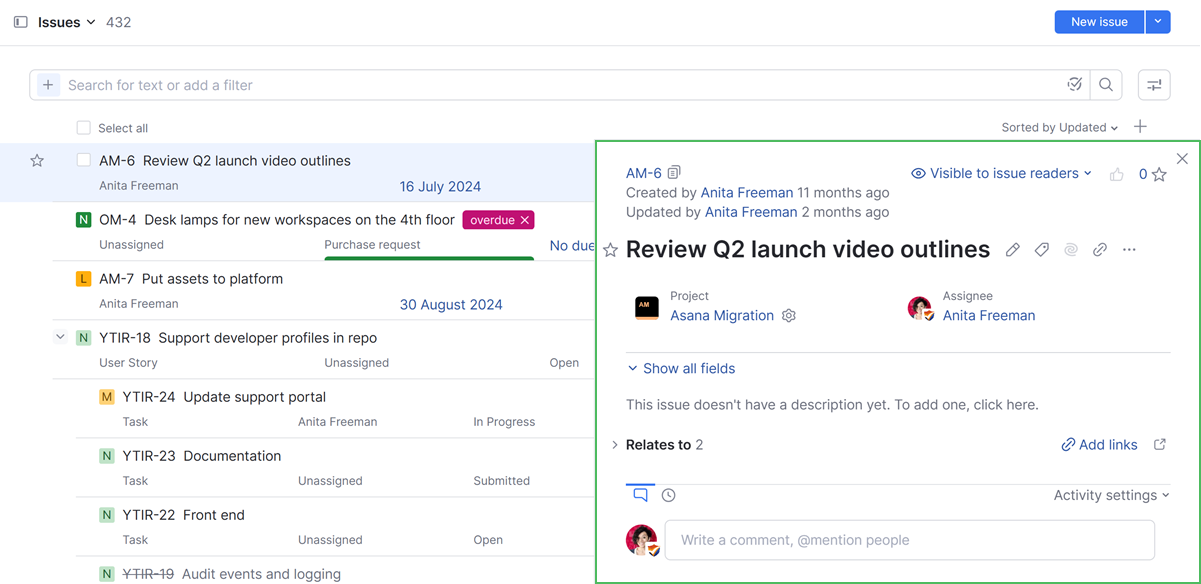Open the linked items paperclip icon beside the title
Screen dimensions: 1201x584
(x=1100, y=249)
